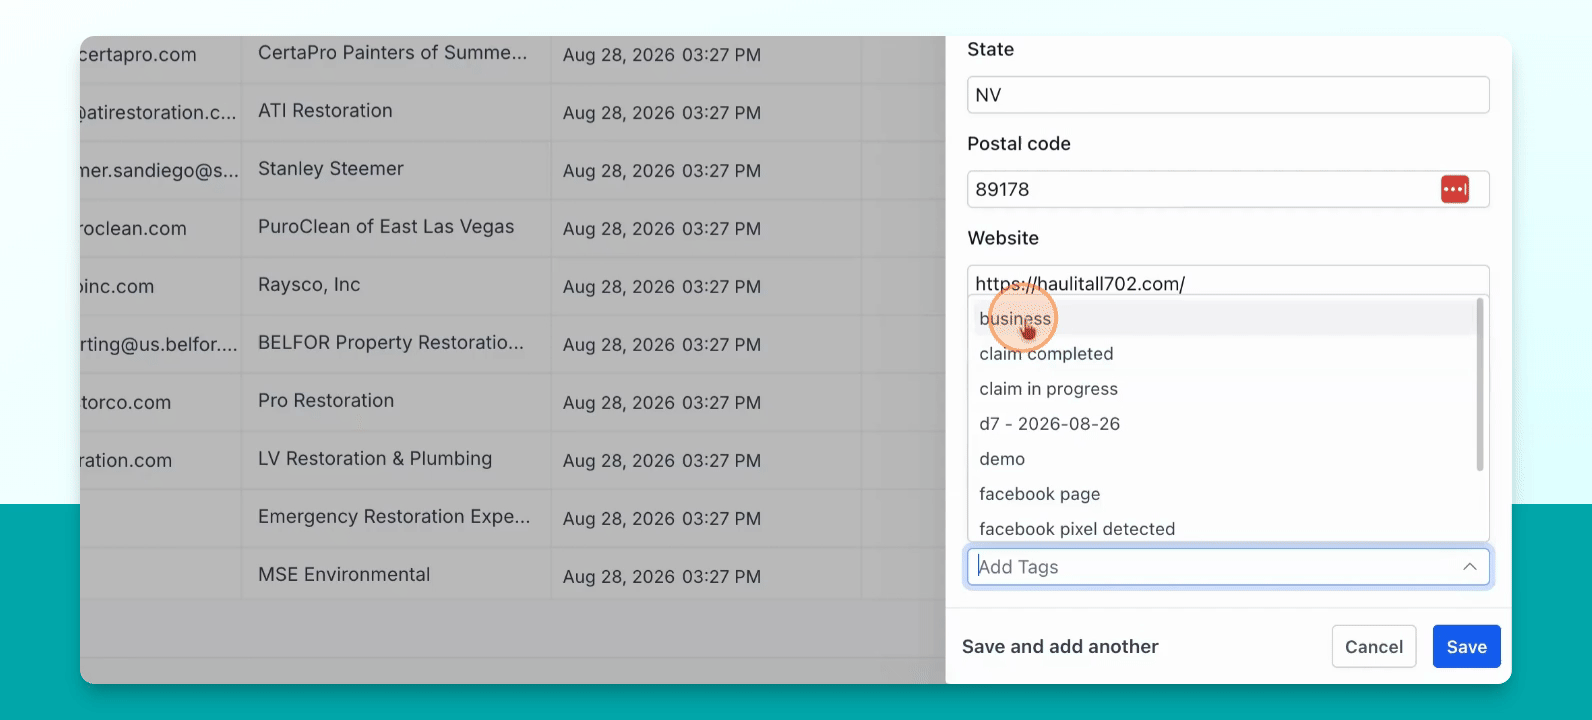This screenshot has width=1592, height=720.
Task: Click 'BELFOR Property Restoratio...' cell
Action: pos(391,343)
